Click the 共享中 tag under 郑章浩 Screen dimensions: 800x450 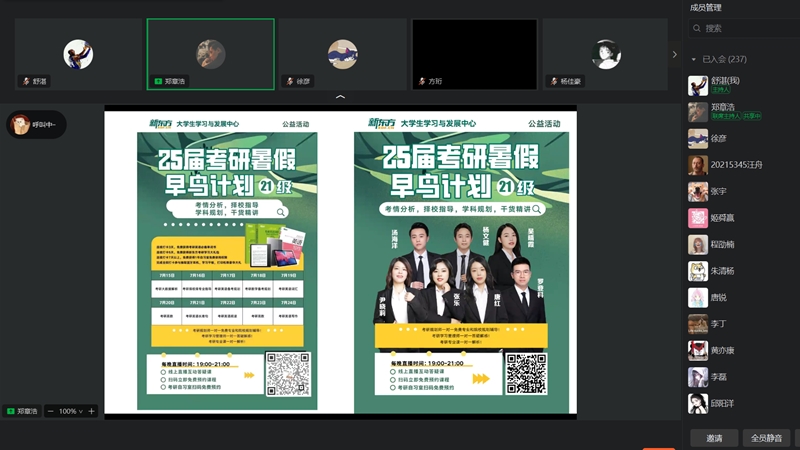click(x=752, y=116)
